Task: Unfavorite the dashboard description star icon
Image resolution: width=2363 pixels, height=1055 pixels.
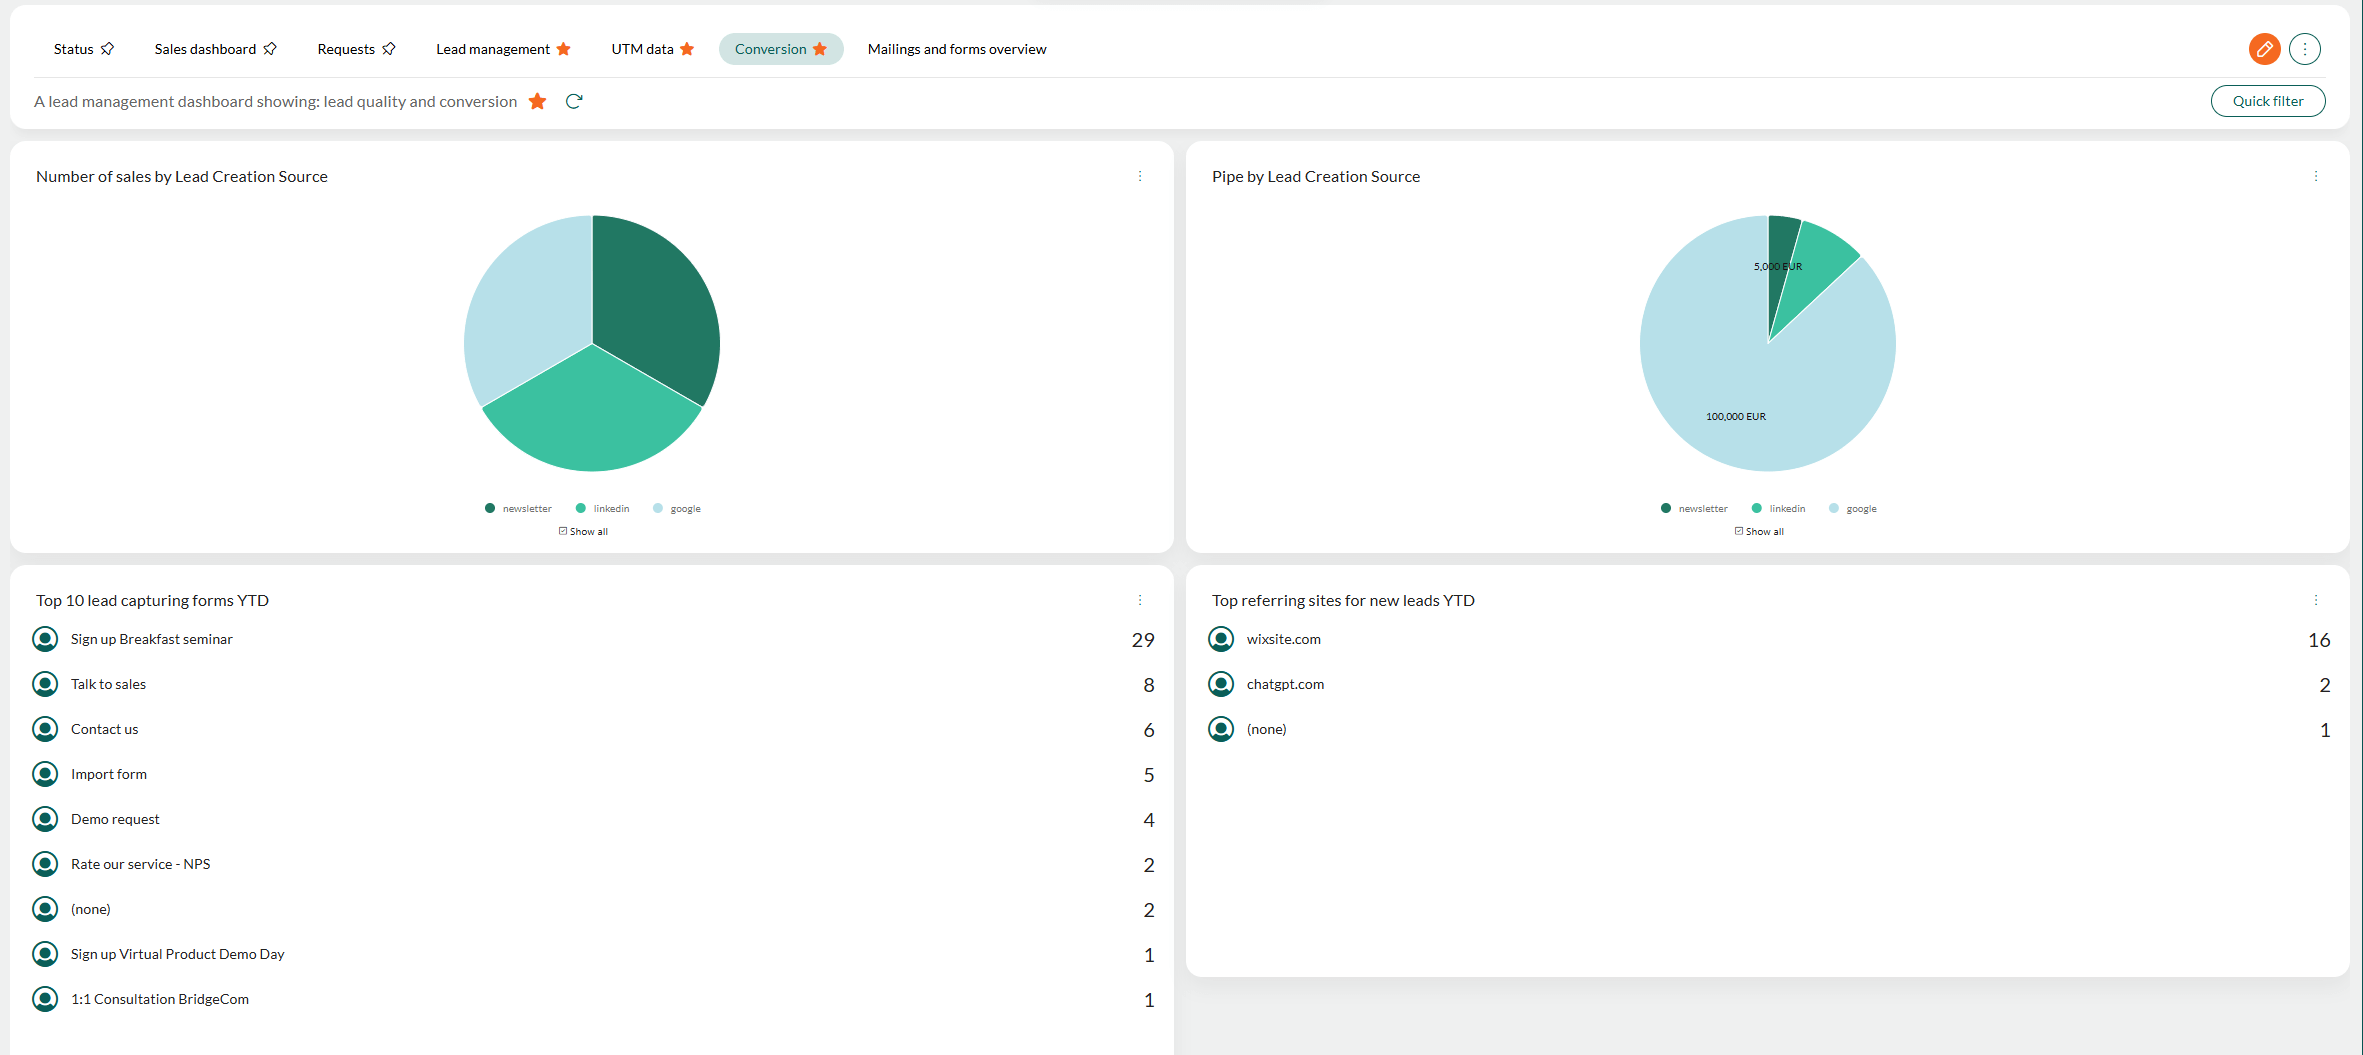Action: click(x=538, y=101)
